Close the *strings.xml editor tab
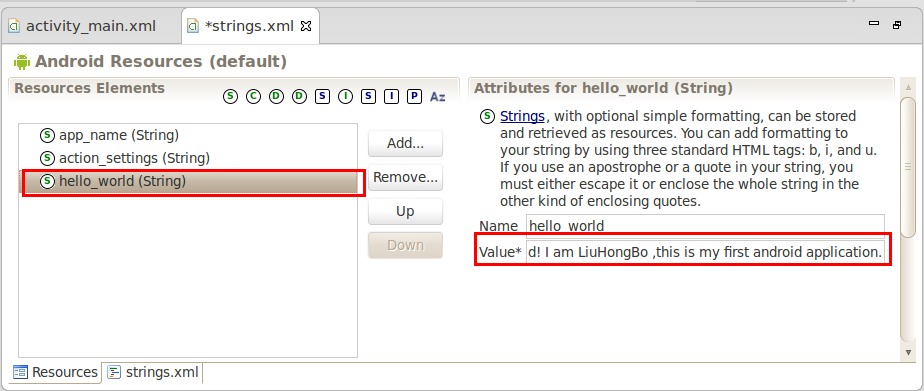 pos(306,26)
